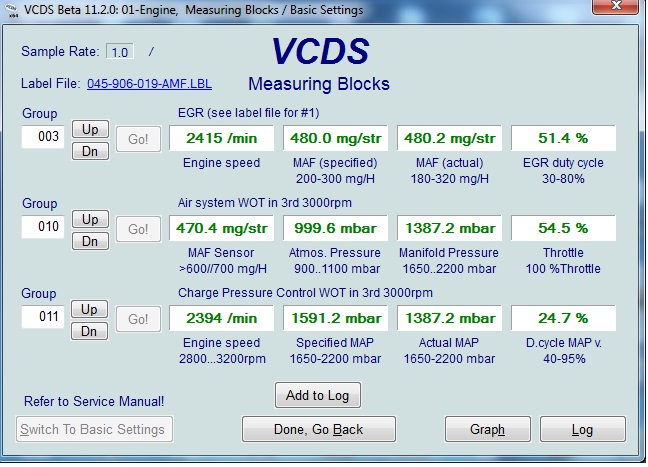Click the VCDS app icon in title bar
The image size is (648, 467).
(x=12, y=11)
